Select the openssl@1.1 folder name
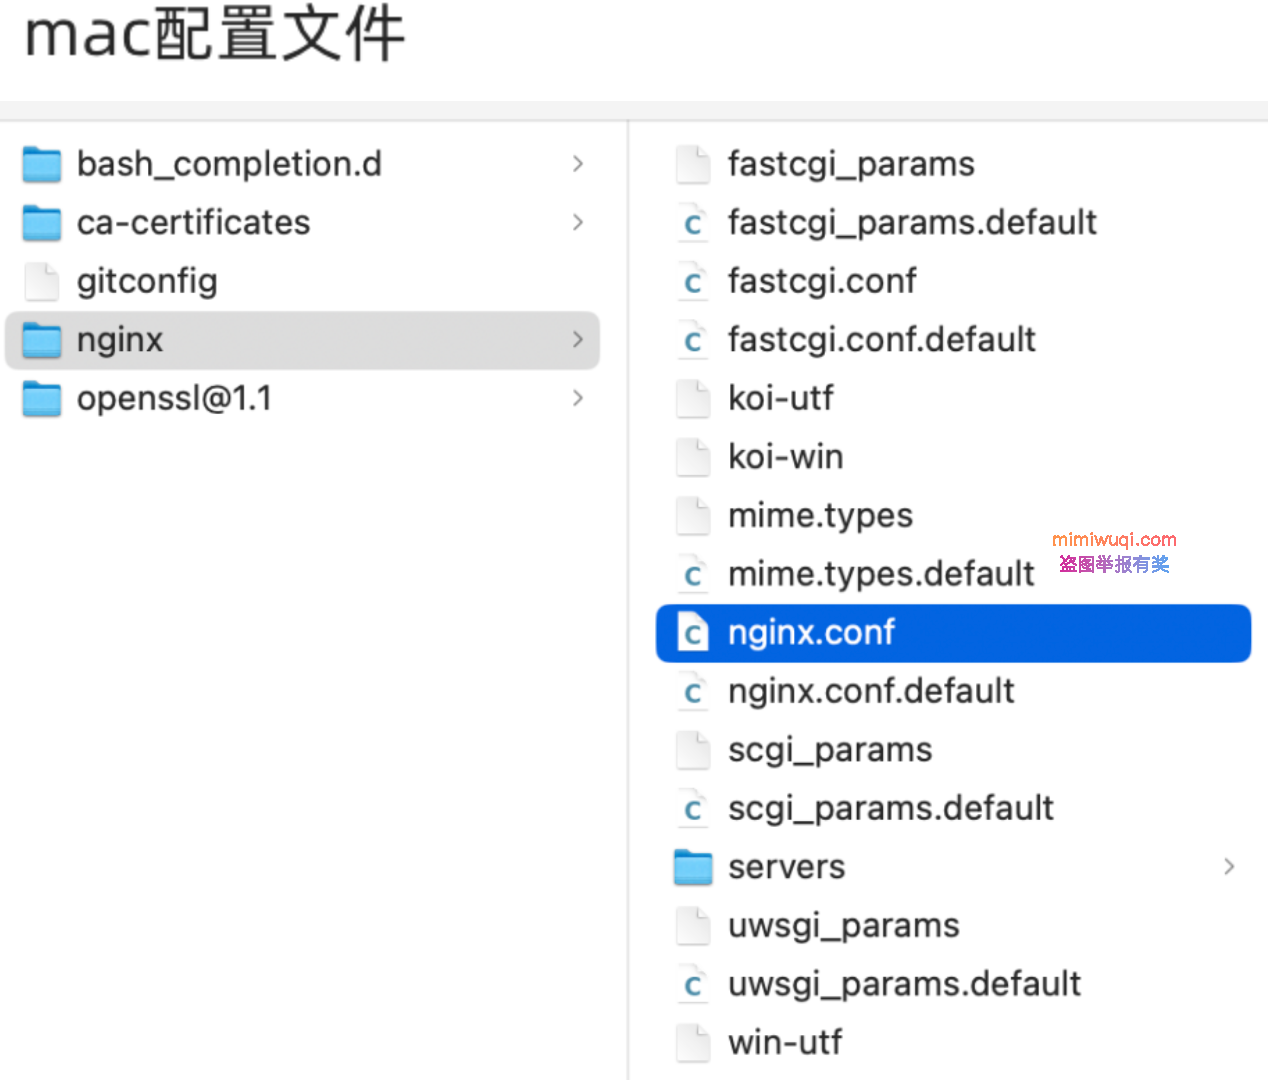1268x1080 pixels. click(174, 399)
